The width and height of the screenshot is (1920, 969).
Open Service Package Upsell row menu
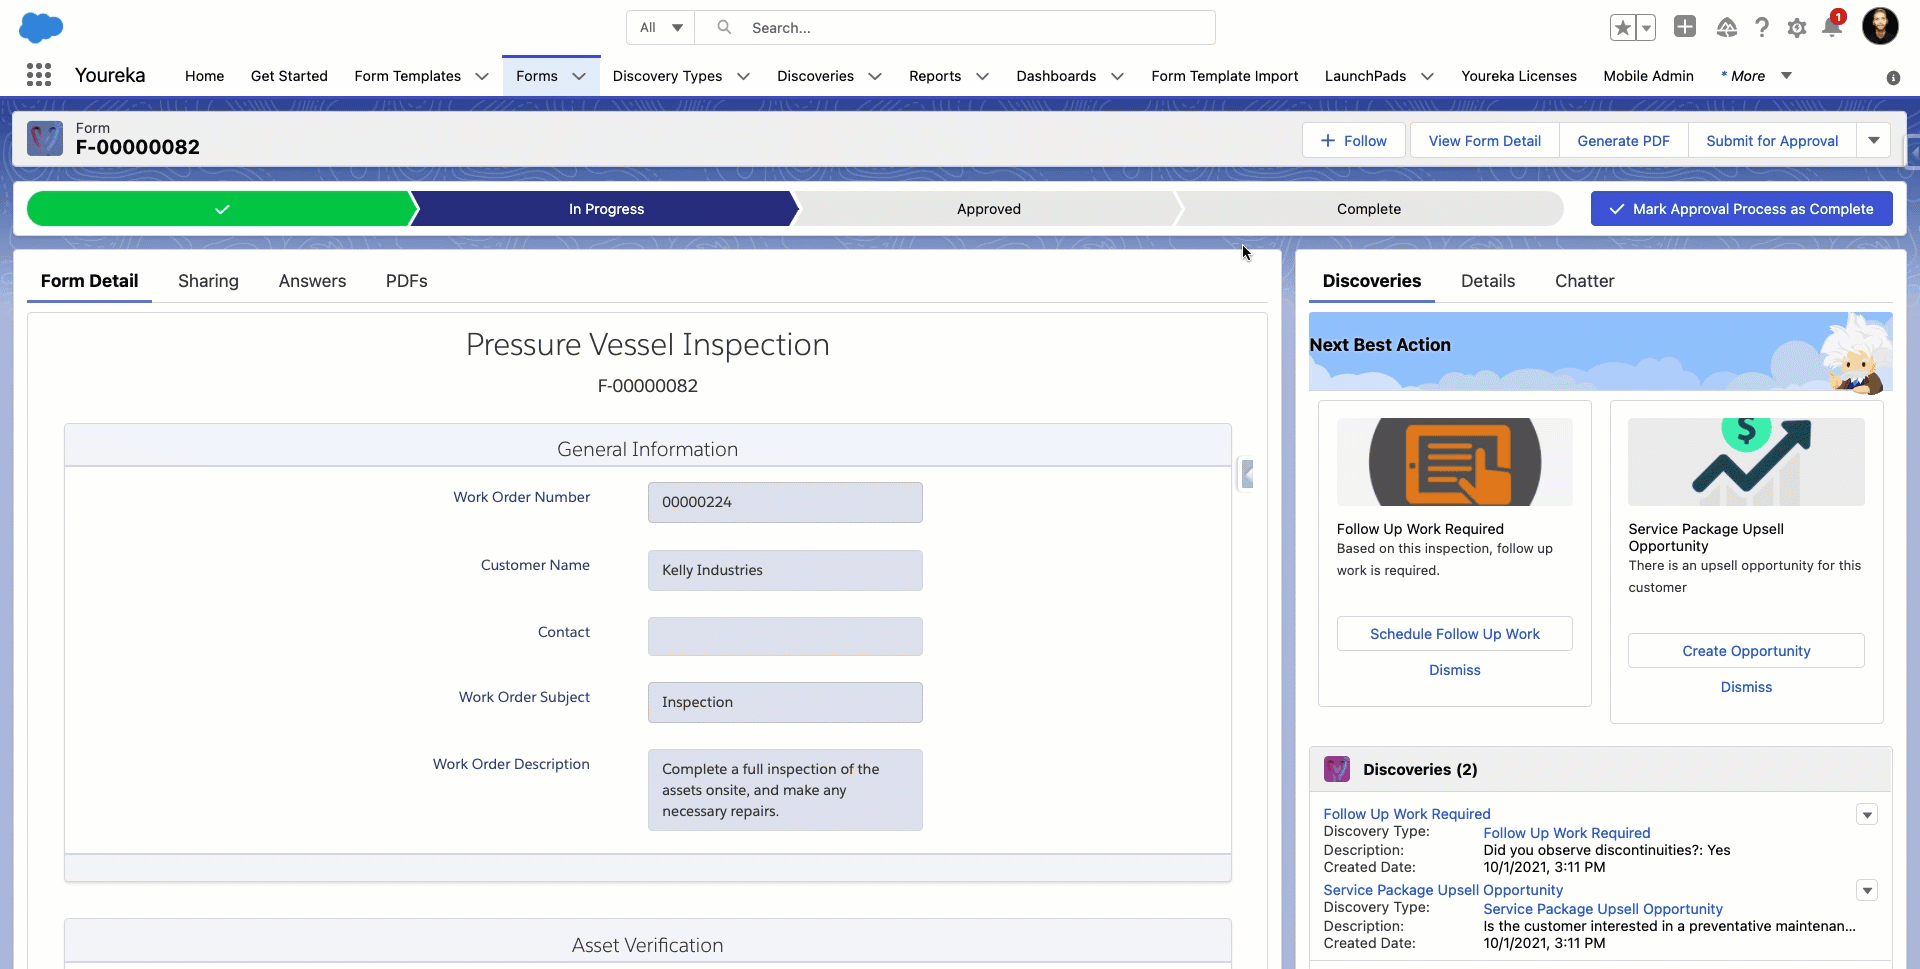pyautogui.click(x=1867, y=890)
